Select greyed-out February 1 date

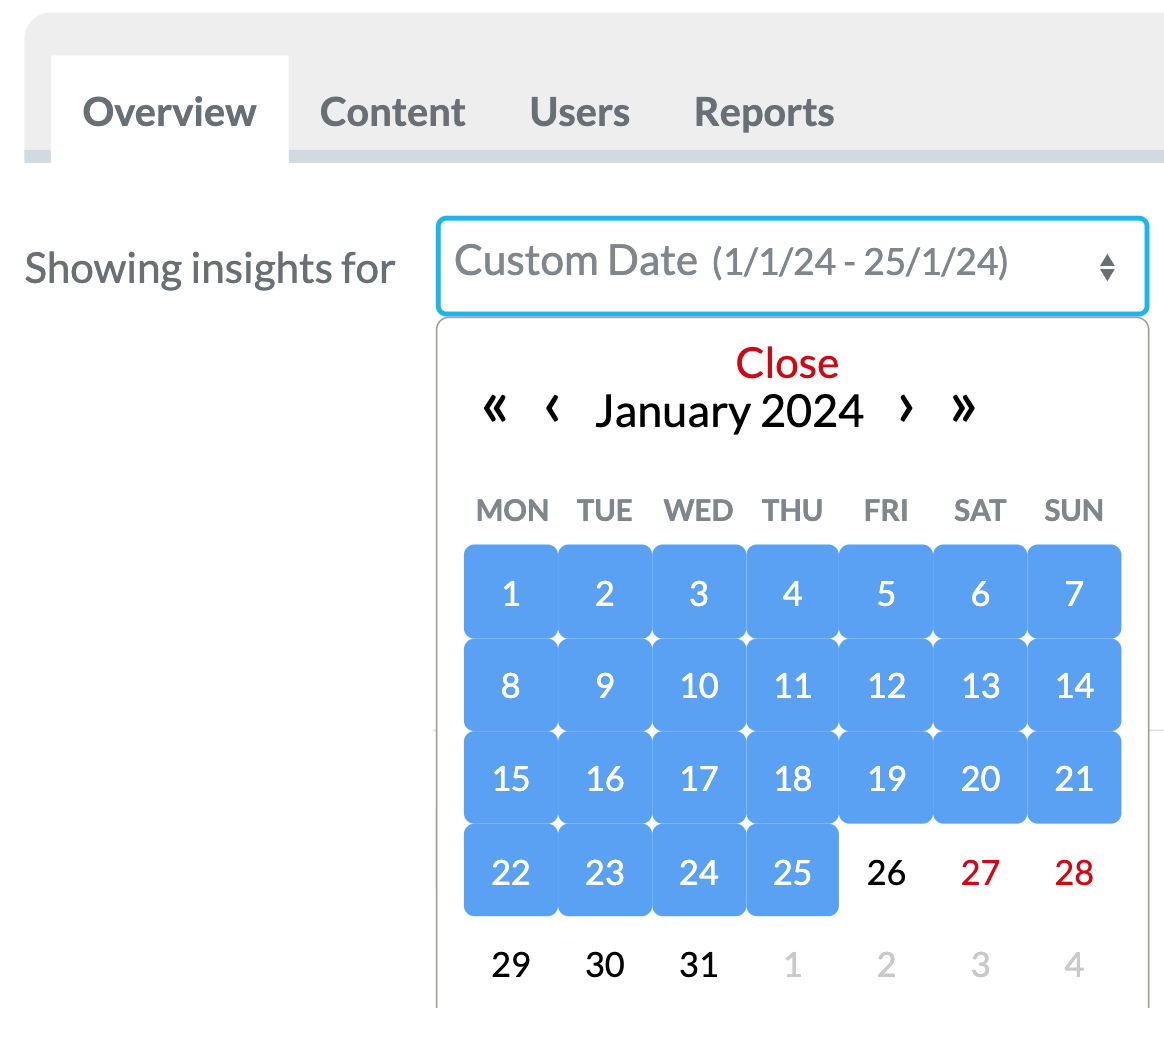(x=792, y=965)
